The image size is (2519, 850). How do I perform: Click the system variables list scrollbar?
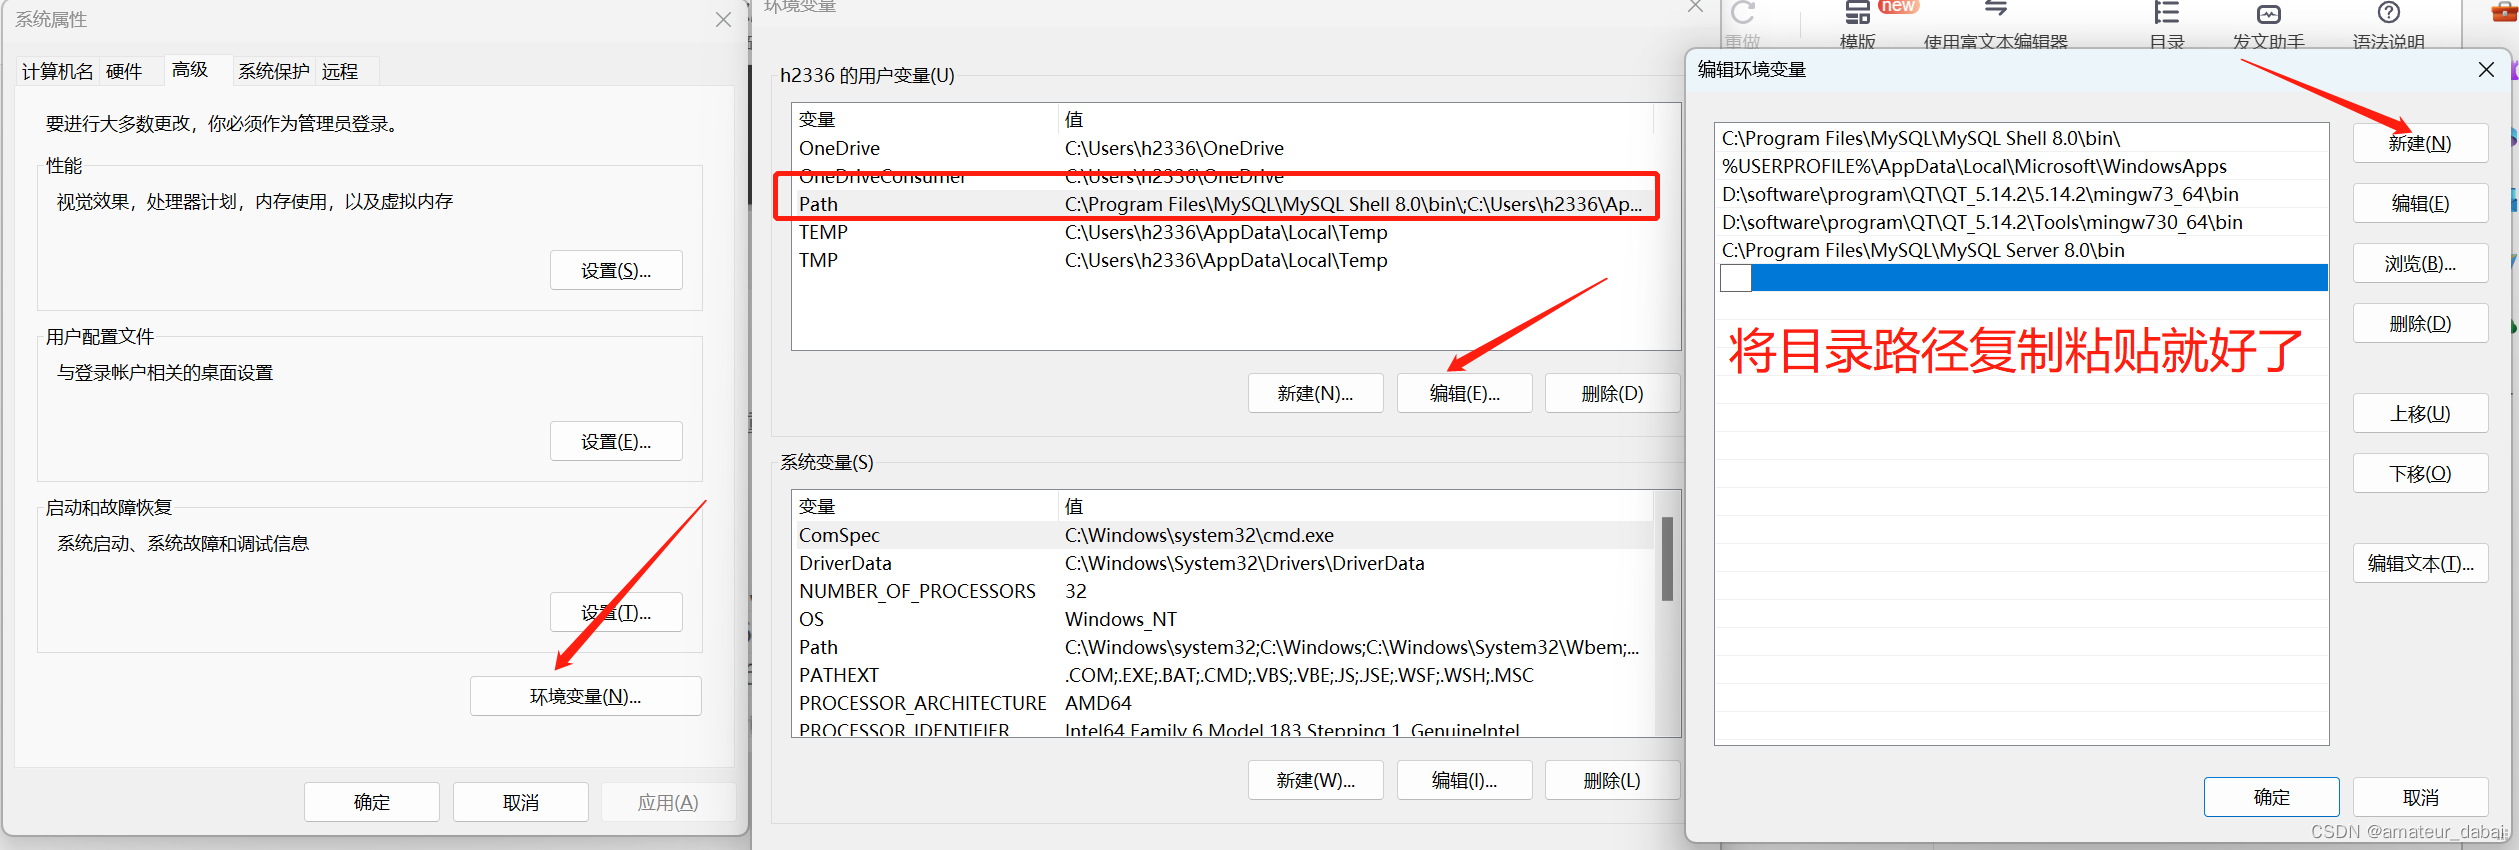1667,559
